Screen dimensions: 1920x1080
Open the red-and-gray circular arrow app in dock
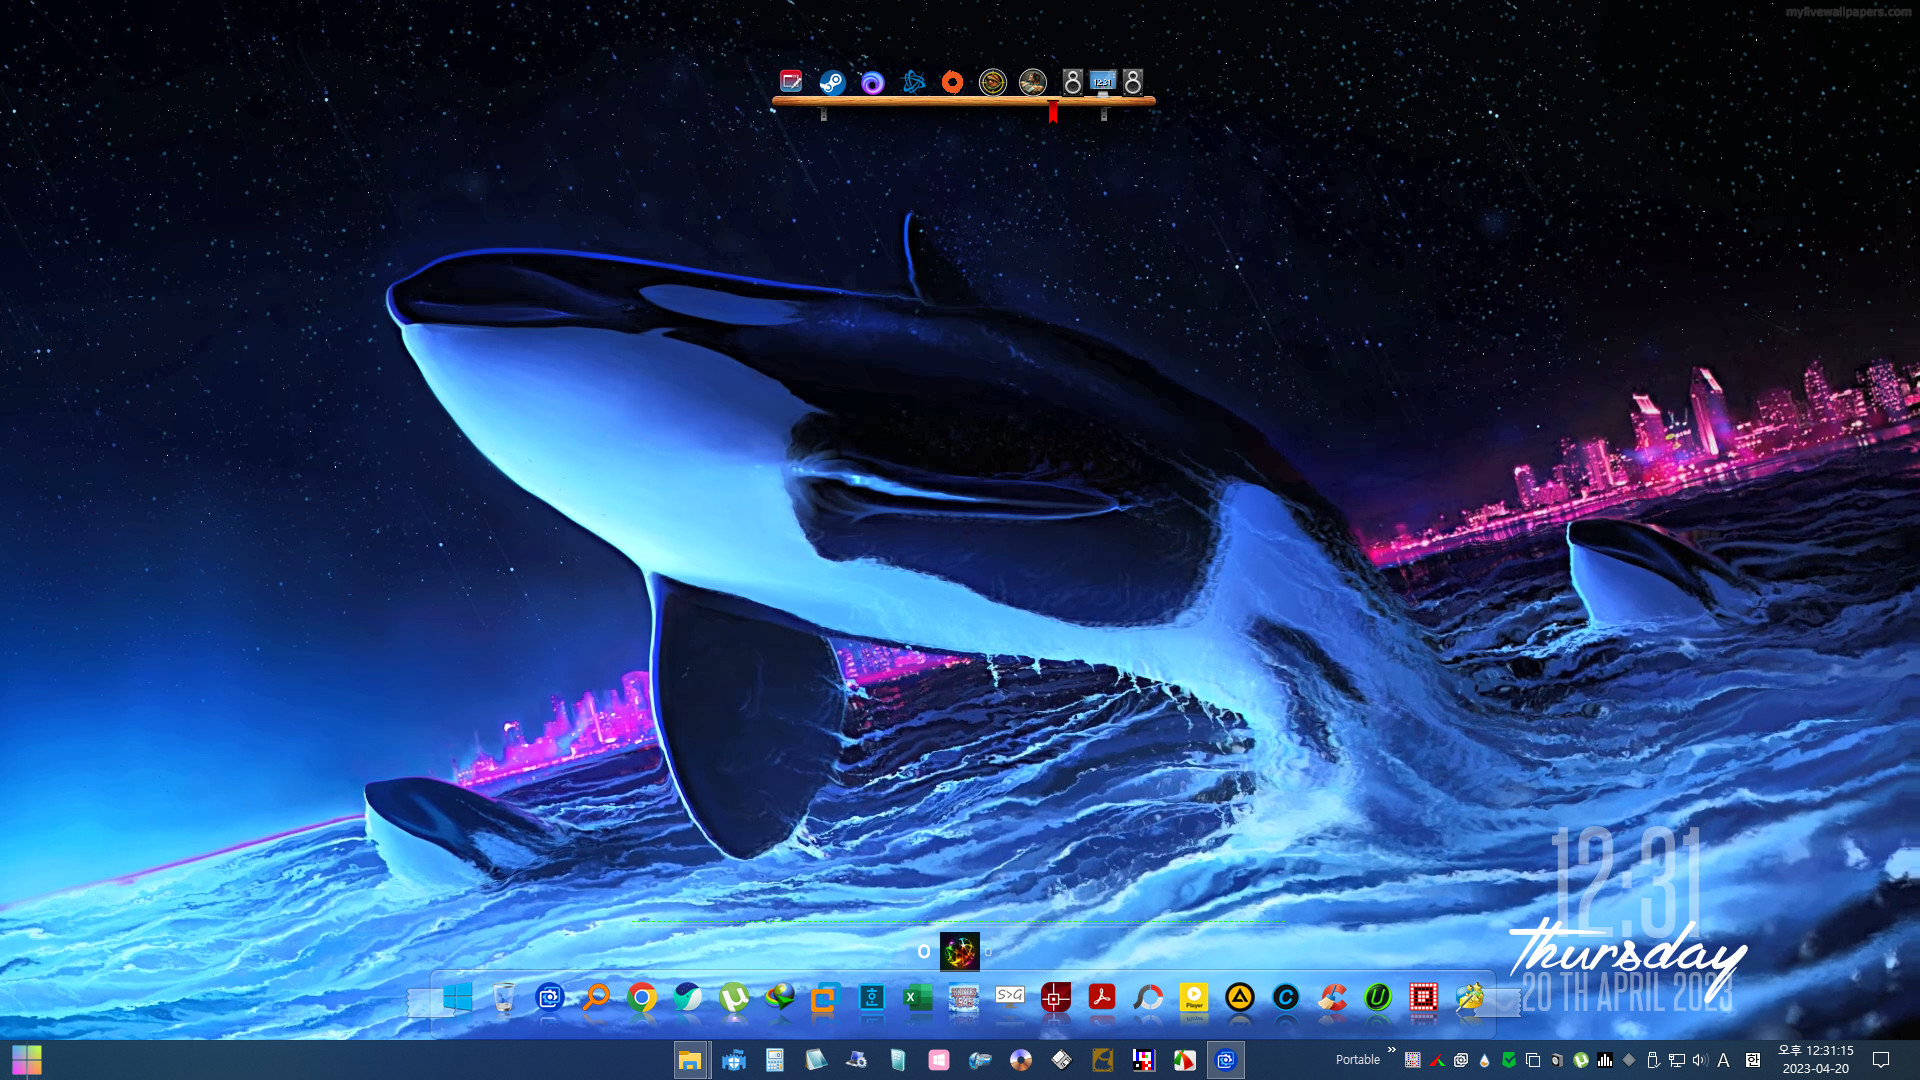point(1148,997)
